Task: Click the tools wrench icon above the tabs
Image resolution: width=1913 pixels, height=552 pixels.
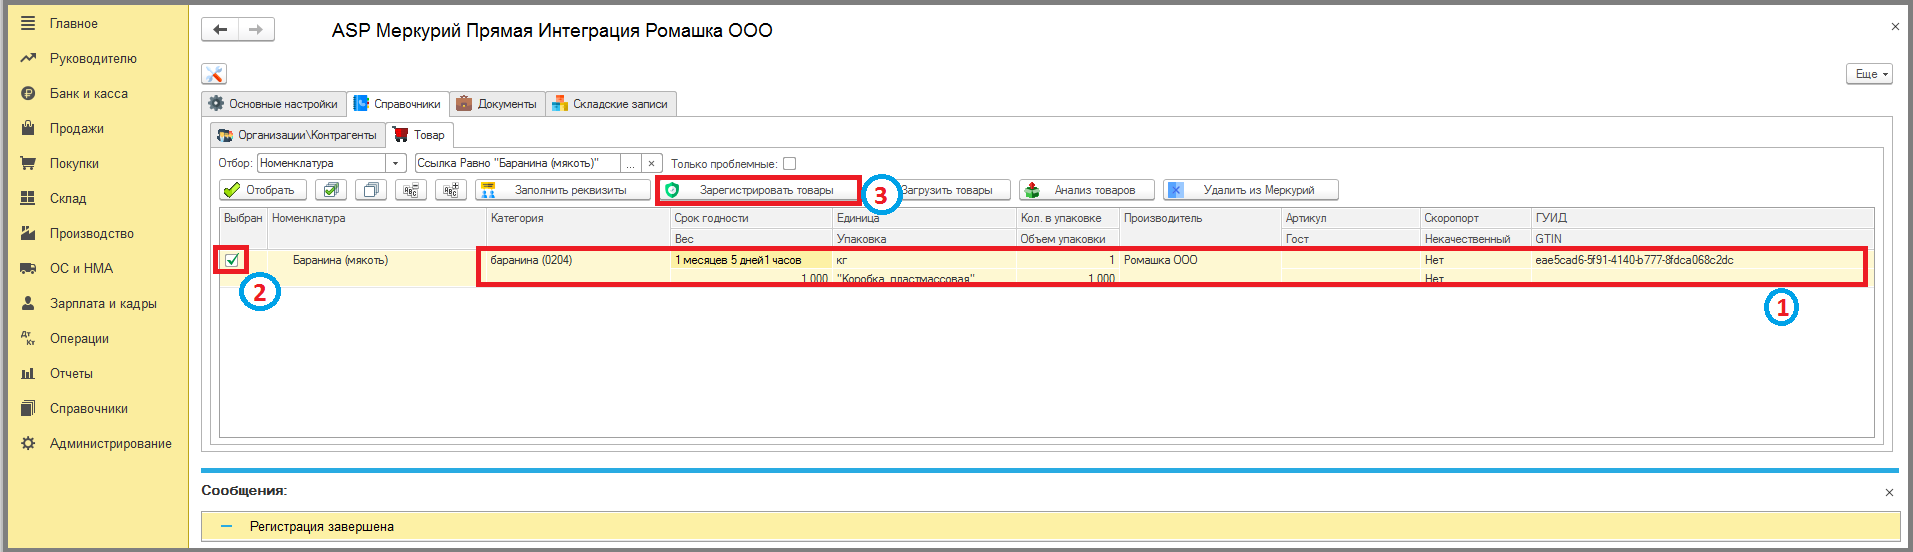Action: (x=214, y=74)
